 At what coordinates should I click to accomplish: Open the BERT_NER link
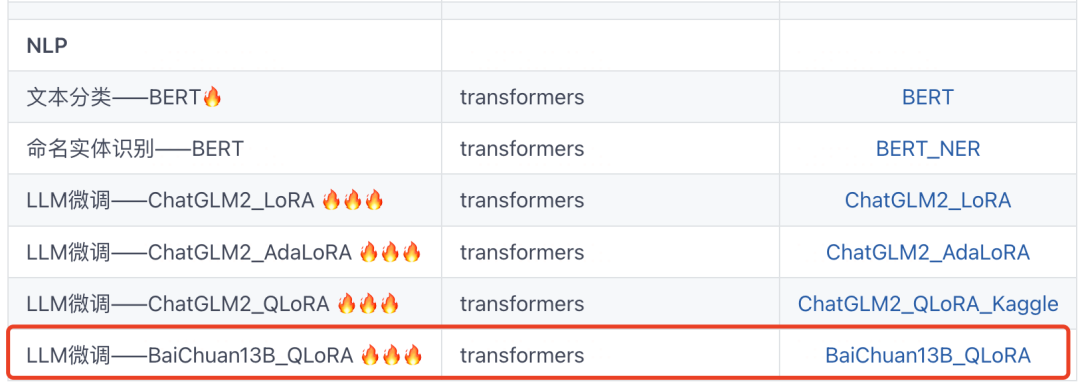pos(928,149)
